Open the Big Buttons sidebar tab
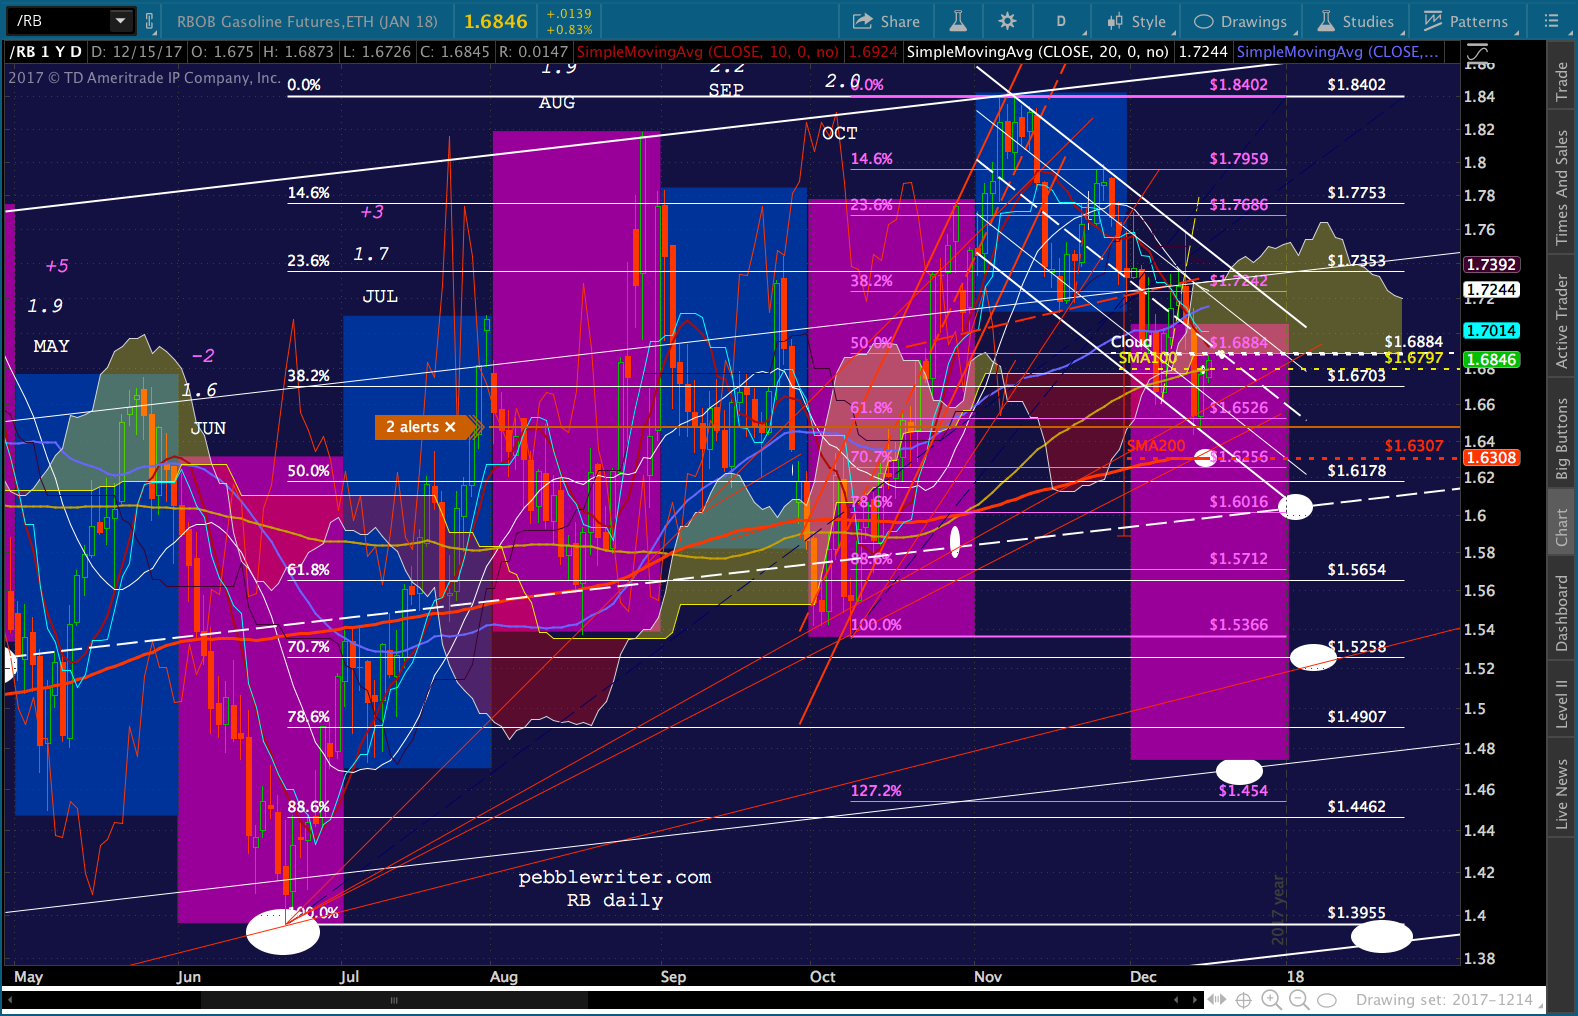 tap(1562, 438)
